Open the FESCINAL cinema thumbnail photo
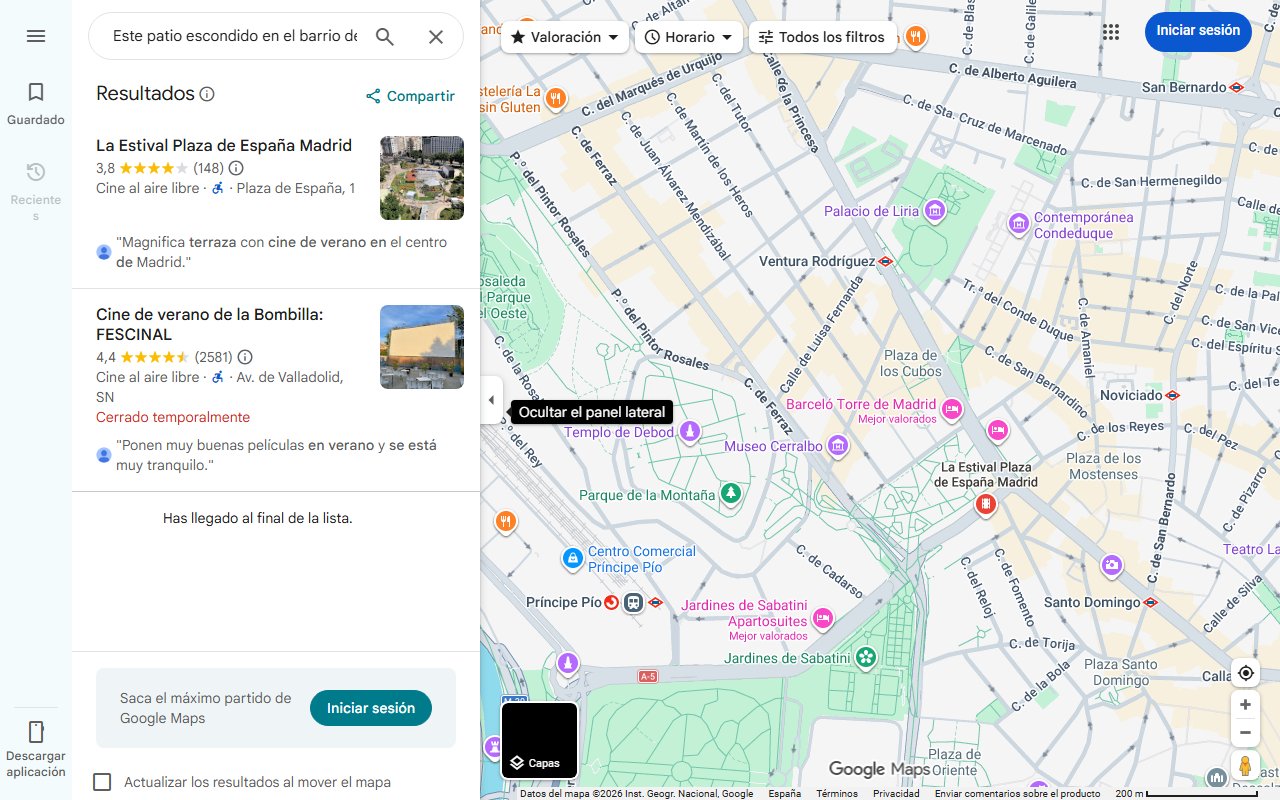This screenshot has height=800, width=1280. (421, 347)
